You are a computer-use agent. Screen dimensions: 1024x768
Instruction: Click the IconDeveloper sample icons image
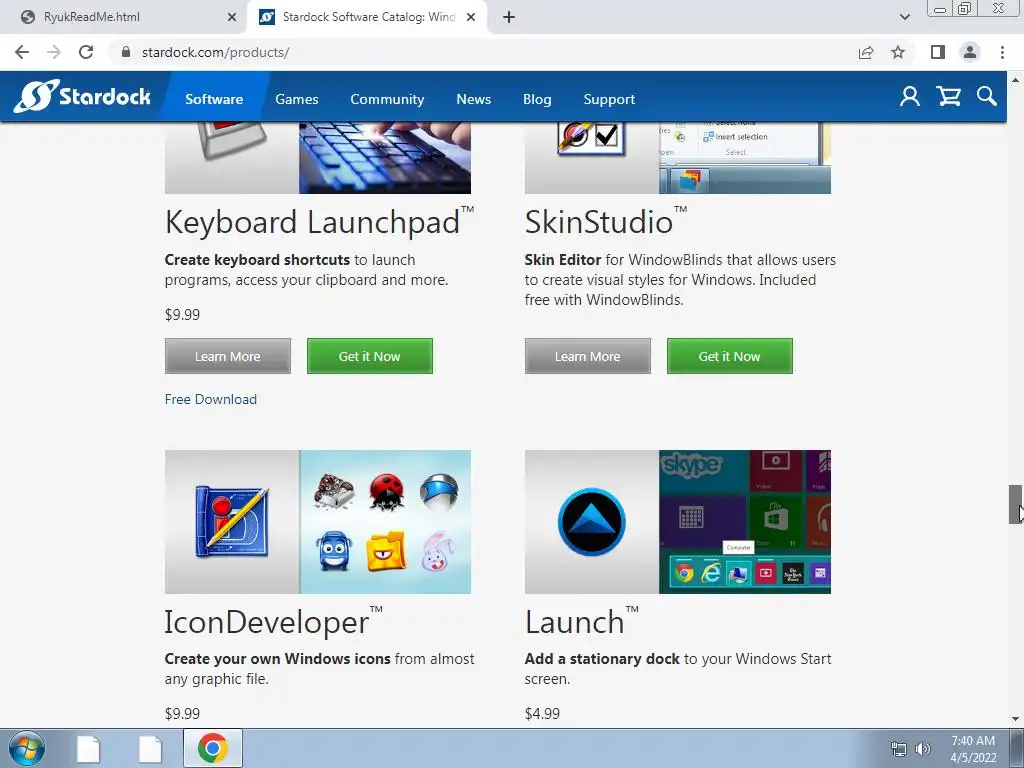pyautogui.click(x=385, y=521)
